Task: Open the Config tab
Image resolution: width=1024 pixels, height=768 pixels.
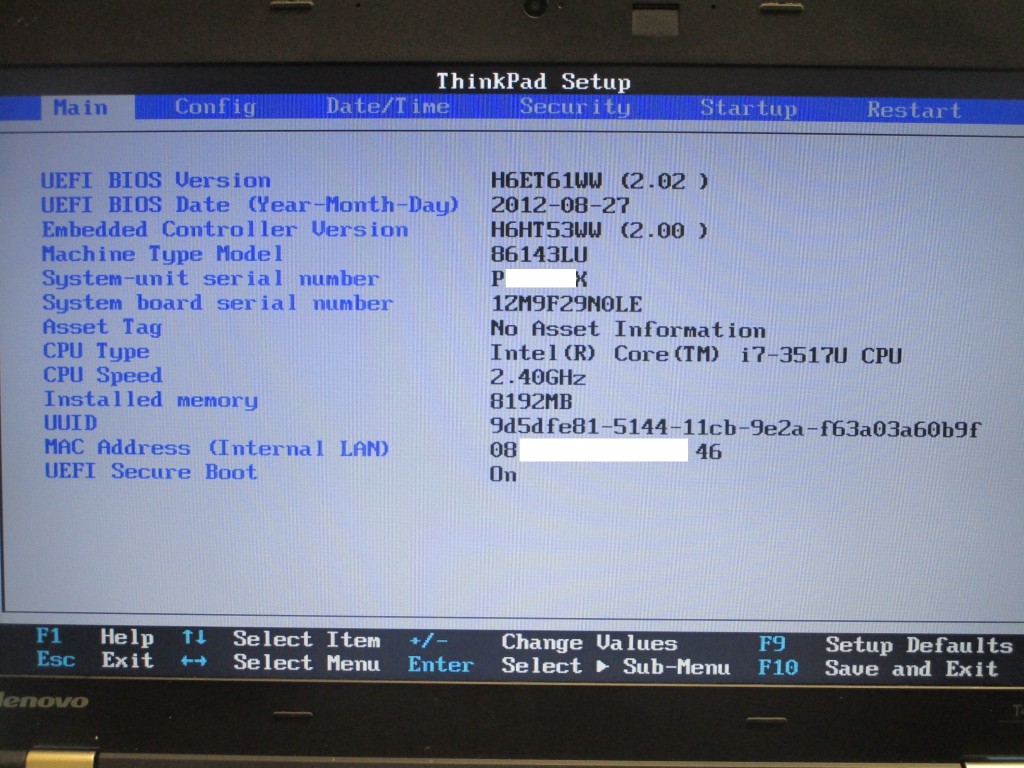Action: tap(215, 106)
